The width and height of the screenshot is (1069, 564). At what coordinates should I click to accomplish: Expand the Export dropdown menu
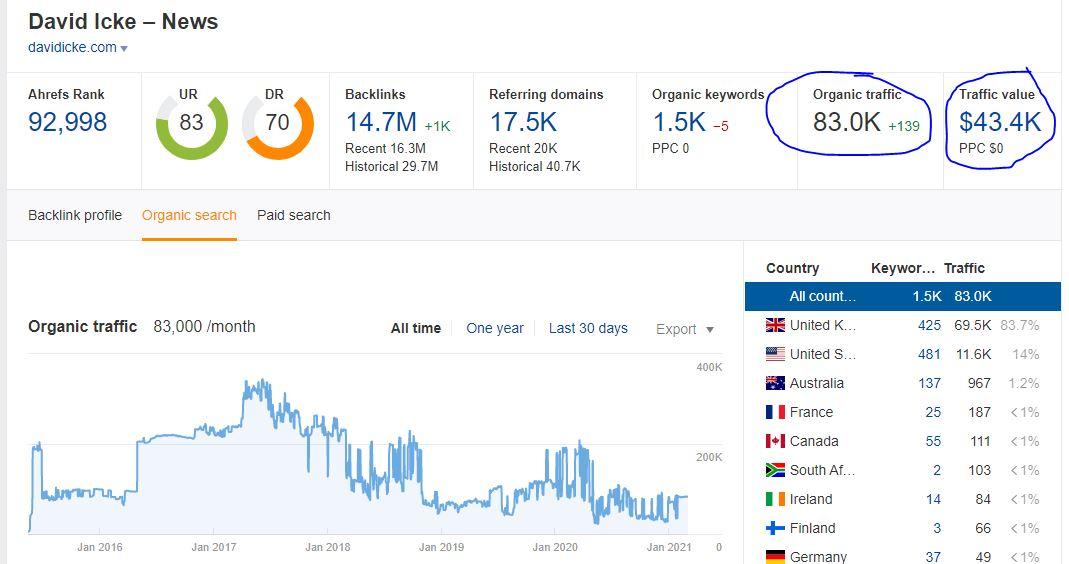point(685,329)
